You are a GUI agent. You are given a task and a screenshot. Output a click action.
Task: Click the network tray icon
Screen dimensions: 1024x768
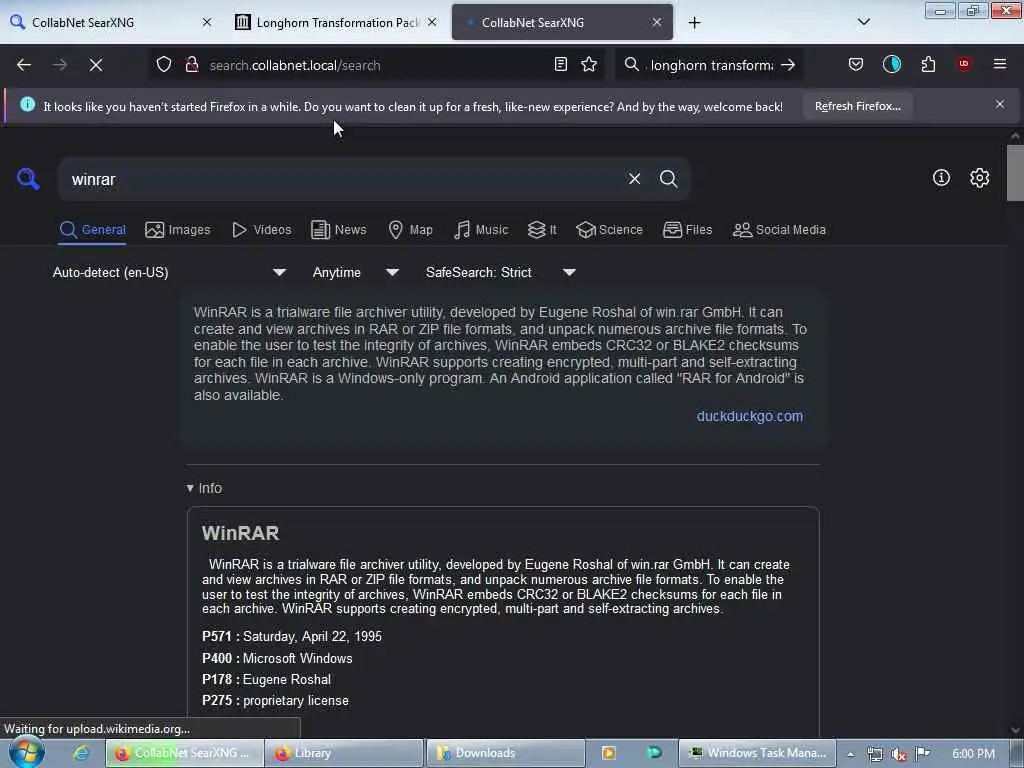tap(875, 754)
